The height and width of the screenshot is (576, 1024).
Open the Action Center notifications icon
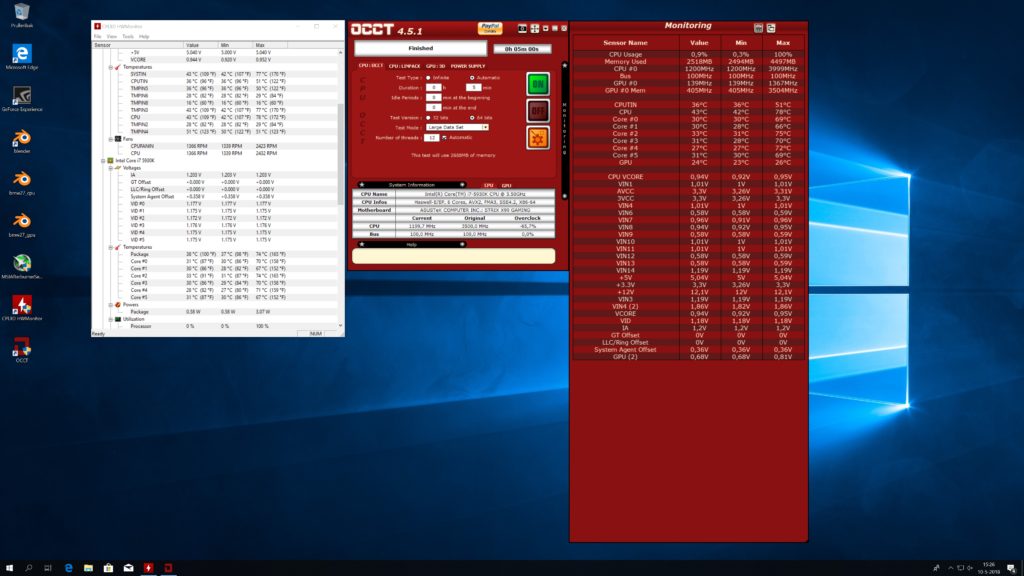pyautogui.click(x=1011, y=568)
